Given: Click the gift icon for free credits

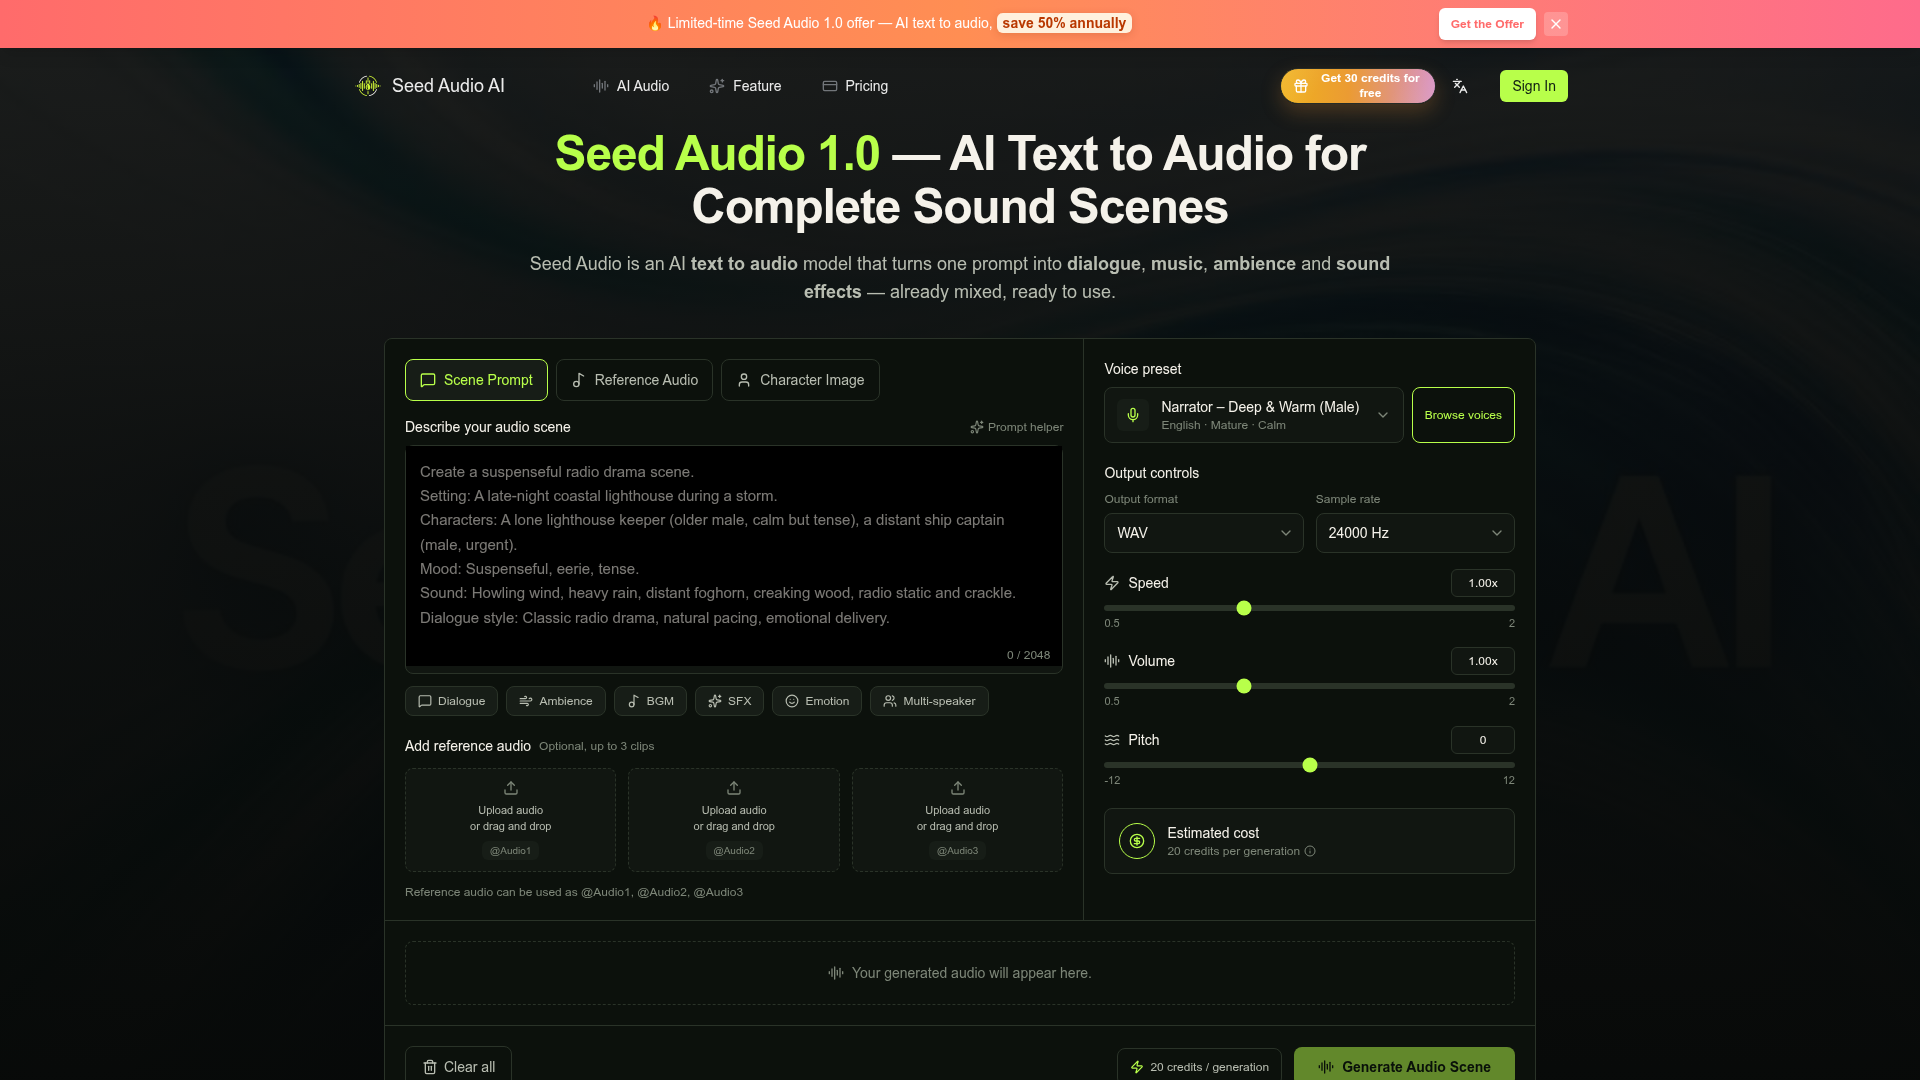Looking at the screenshot, I should coord(1301,86).
